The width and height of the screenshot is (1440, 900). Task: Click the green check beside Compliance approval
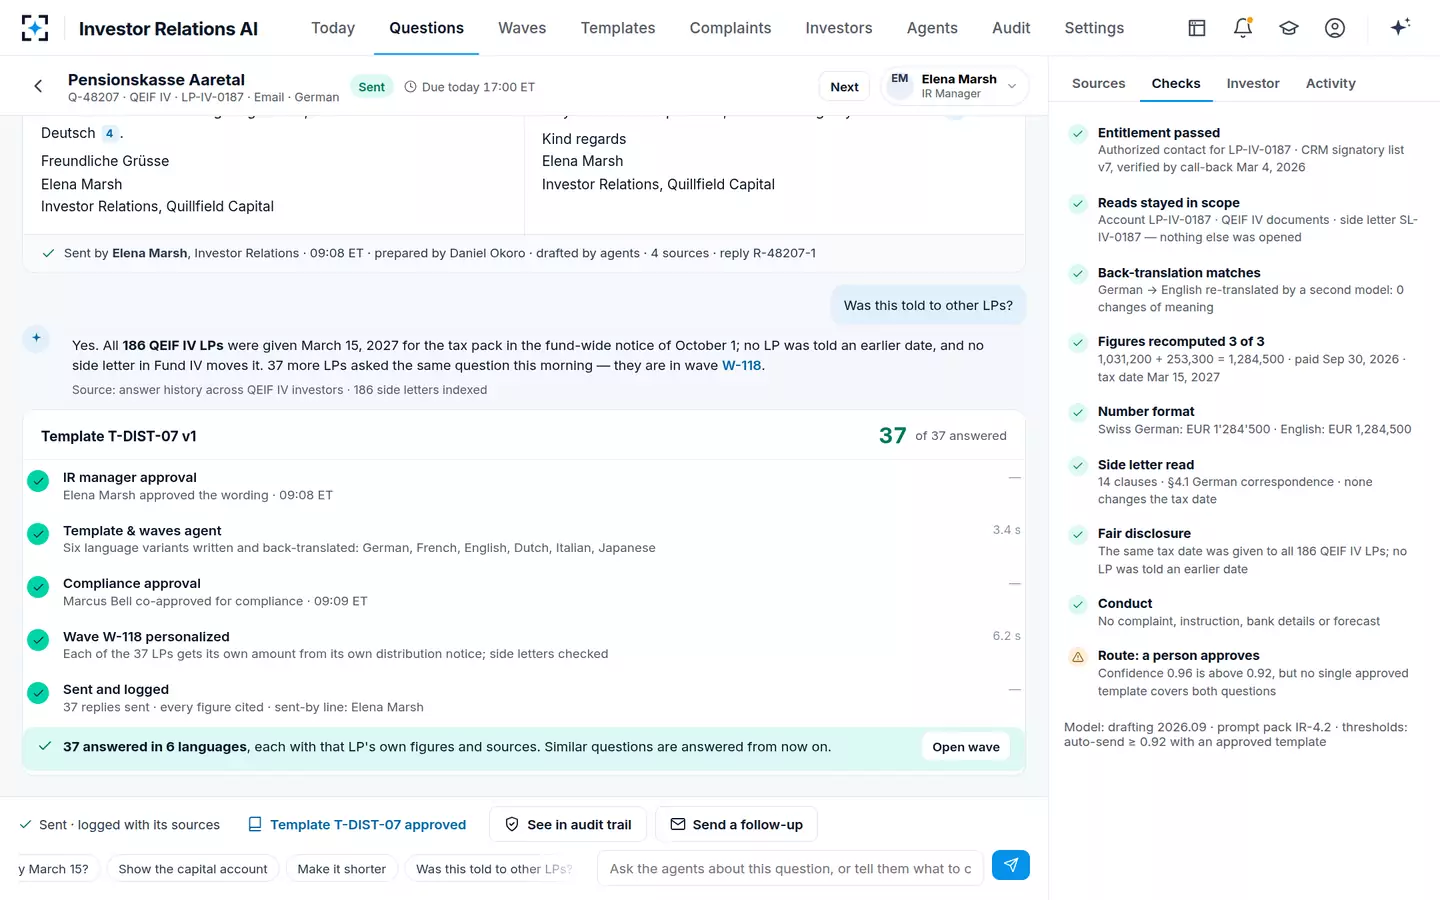pyautogui.click(x=38, y=587)
